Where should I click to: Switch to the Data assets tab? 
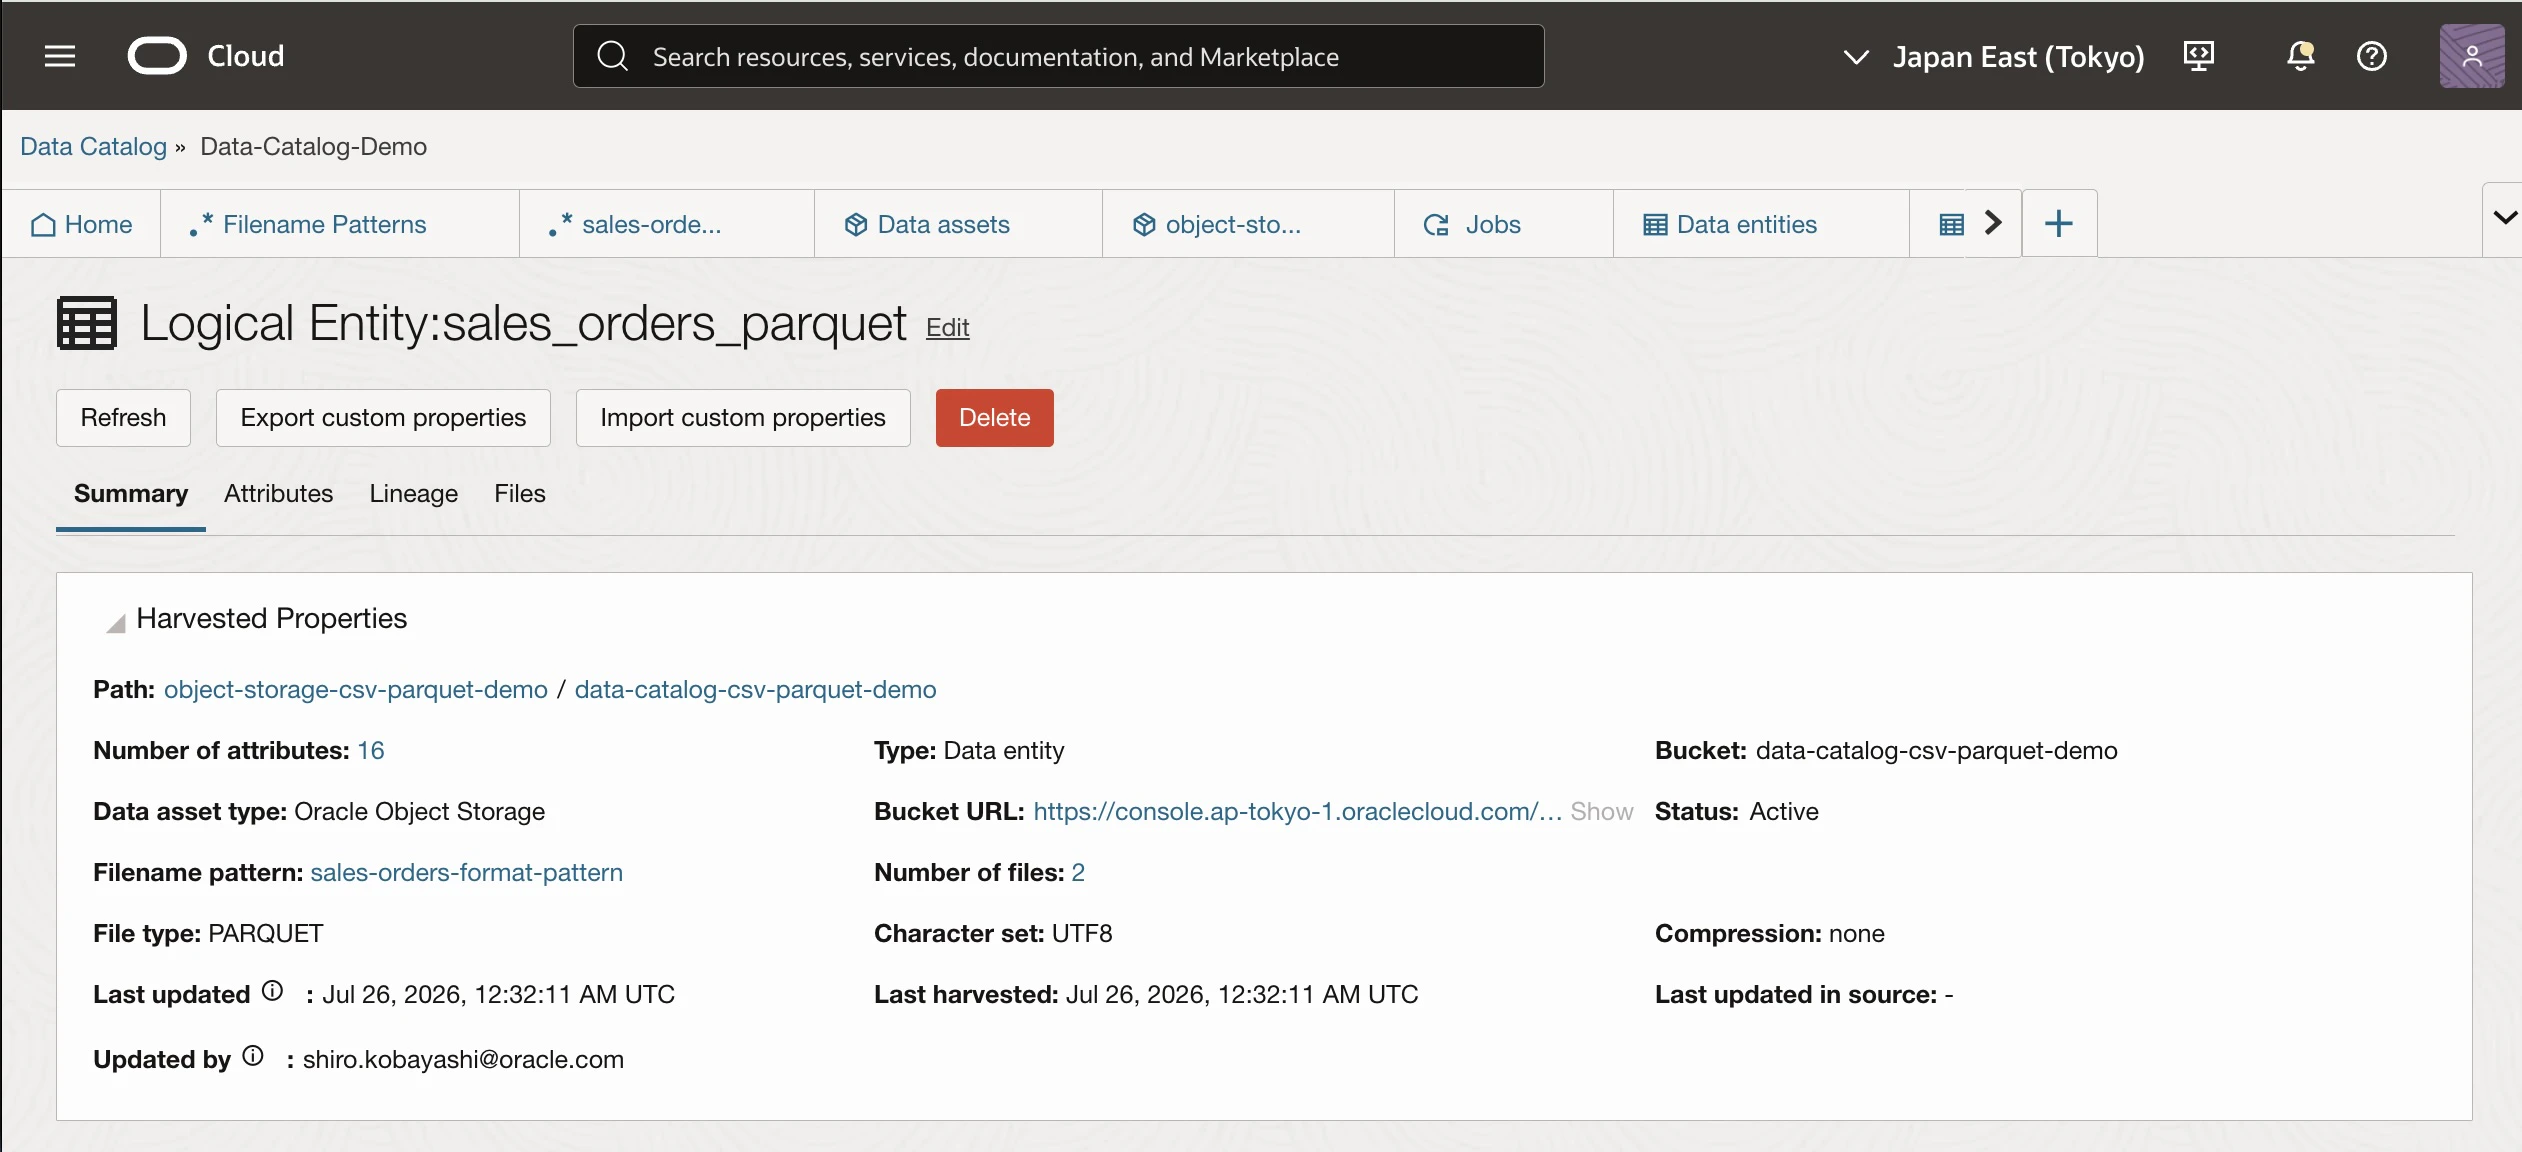pyautogui.click(x=958, y=224)
